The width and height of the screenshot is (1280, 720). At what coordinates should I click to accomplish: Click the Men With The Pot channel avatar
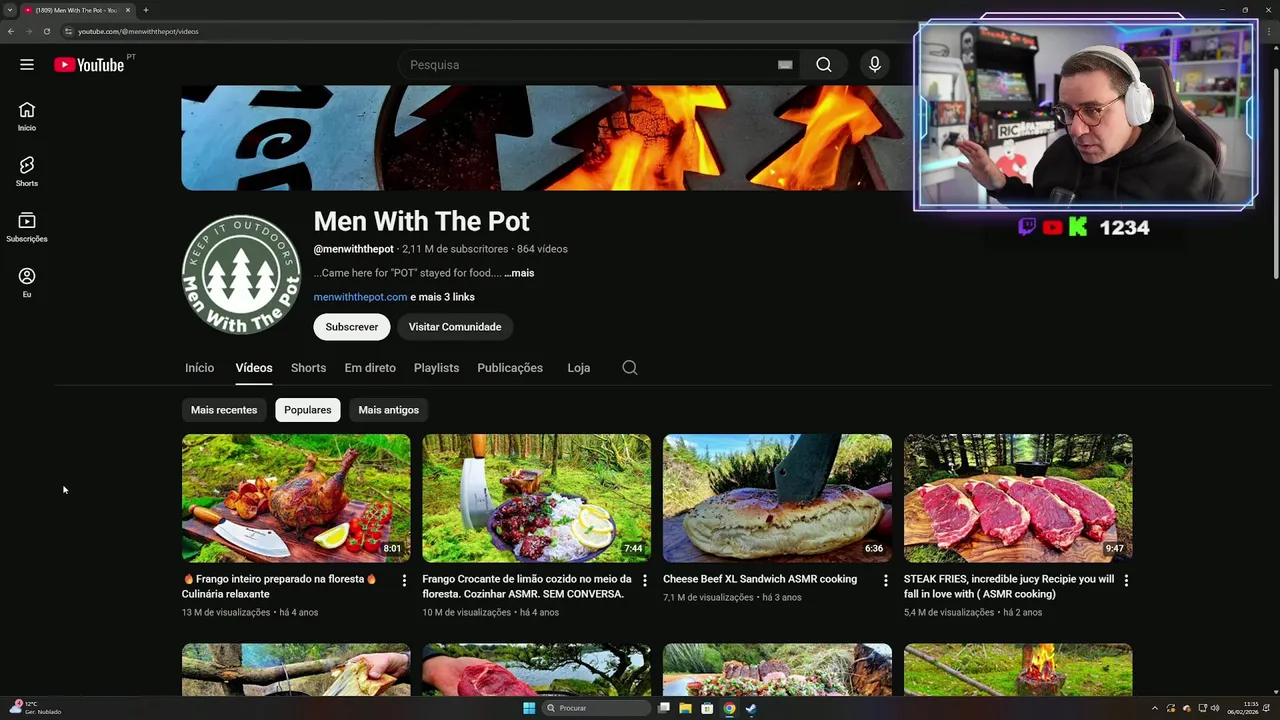241,275
